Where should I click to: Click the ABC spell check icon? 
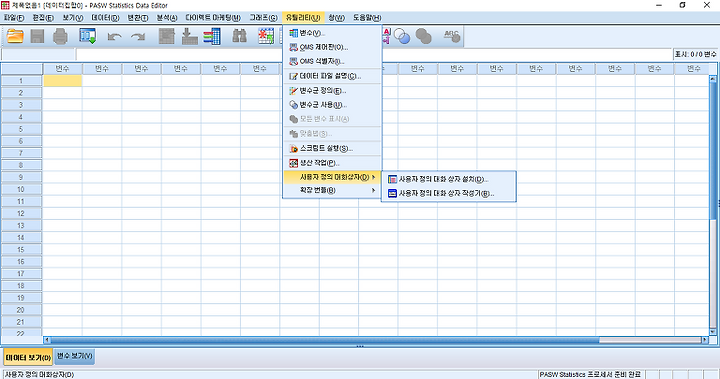point(452,36)
